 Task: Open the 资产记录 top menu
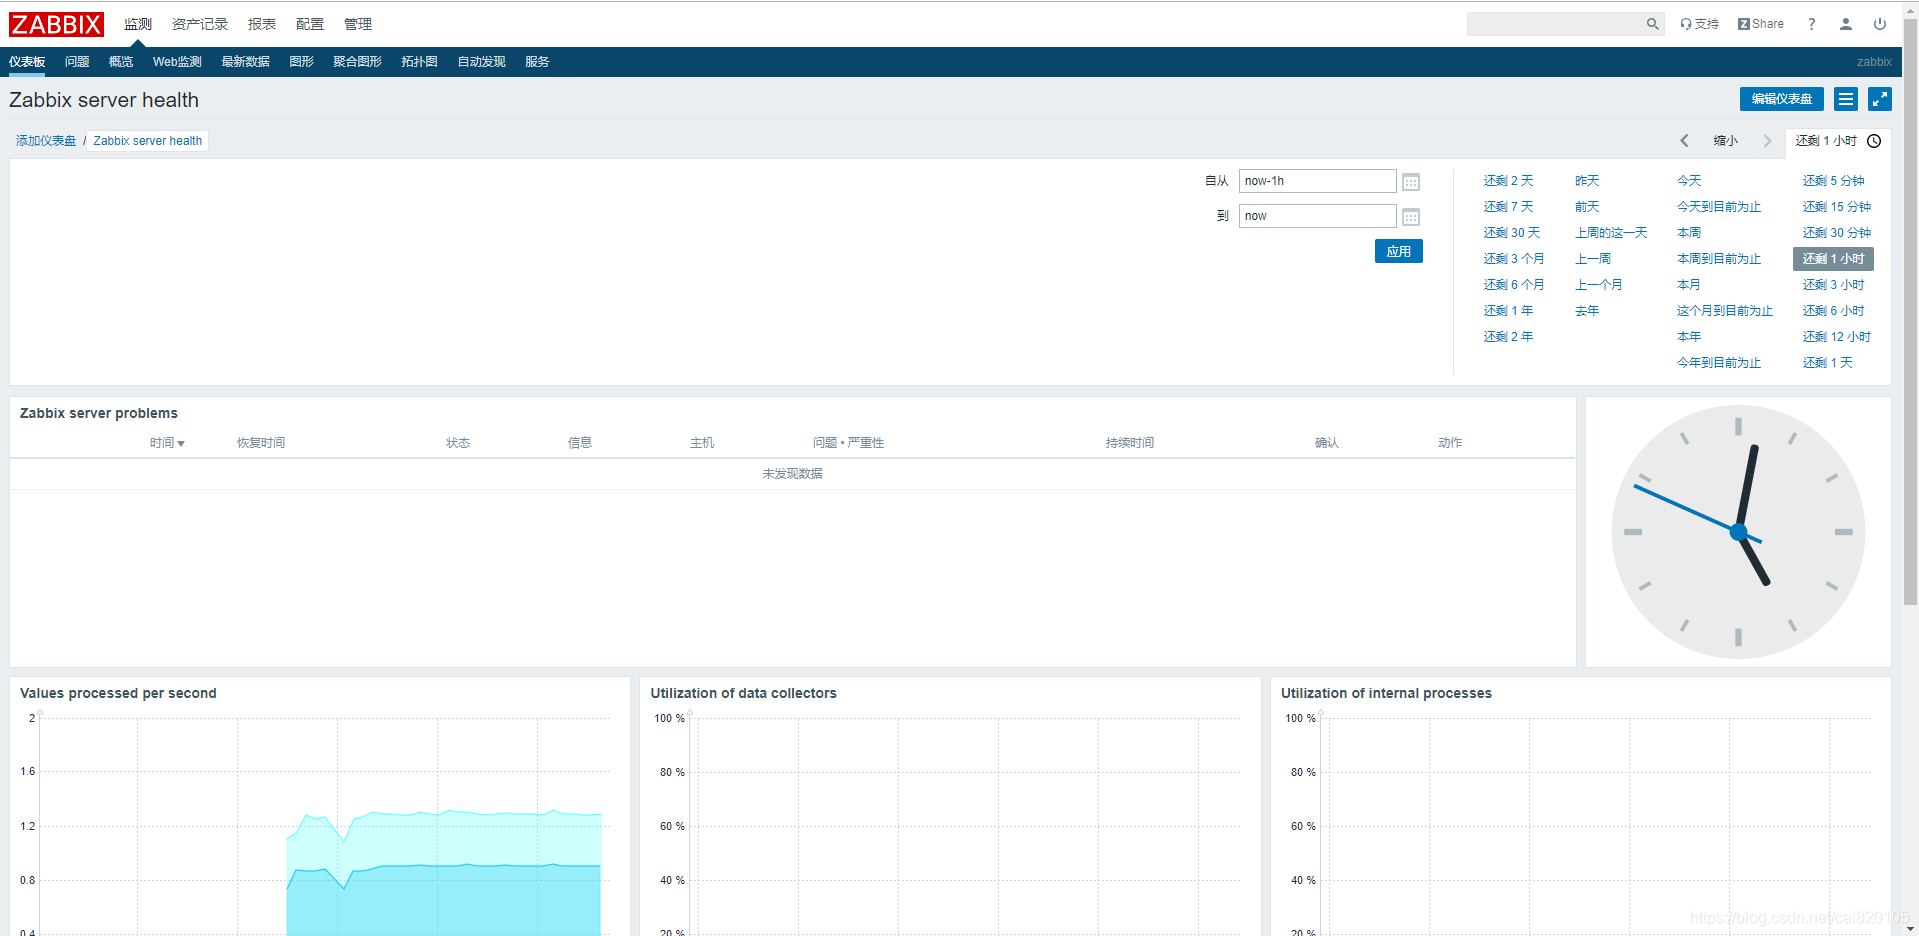coord(200,24)
